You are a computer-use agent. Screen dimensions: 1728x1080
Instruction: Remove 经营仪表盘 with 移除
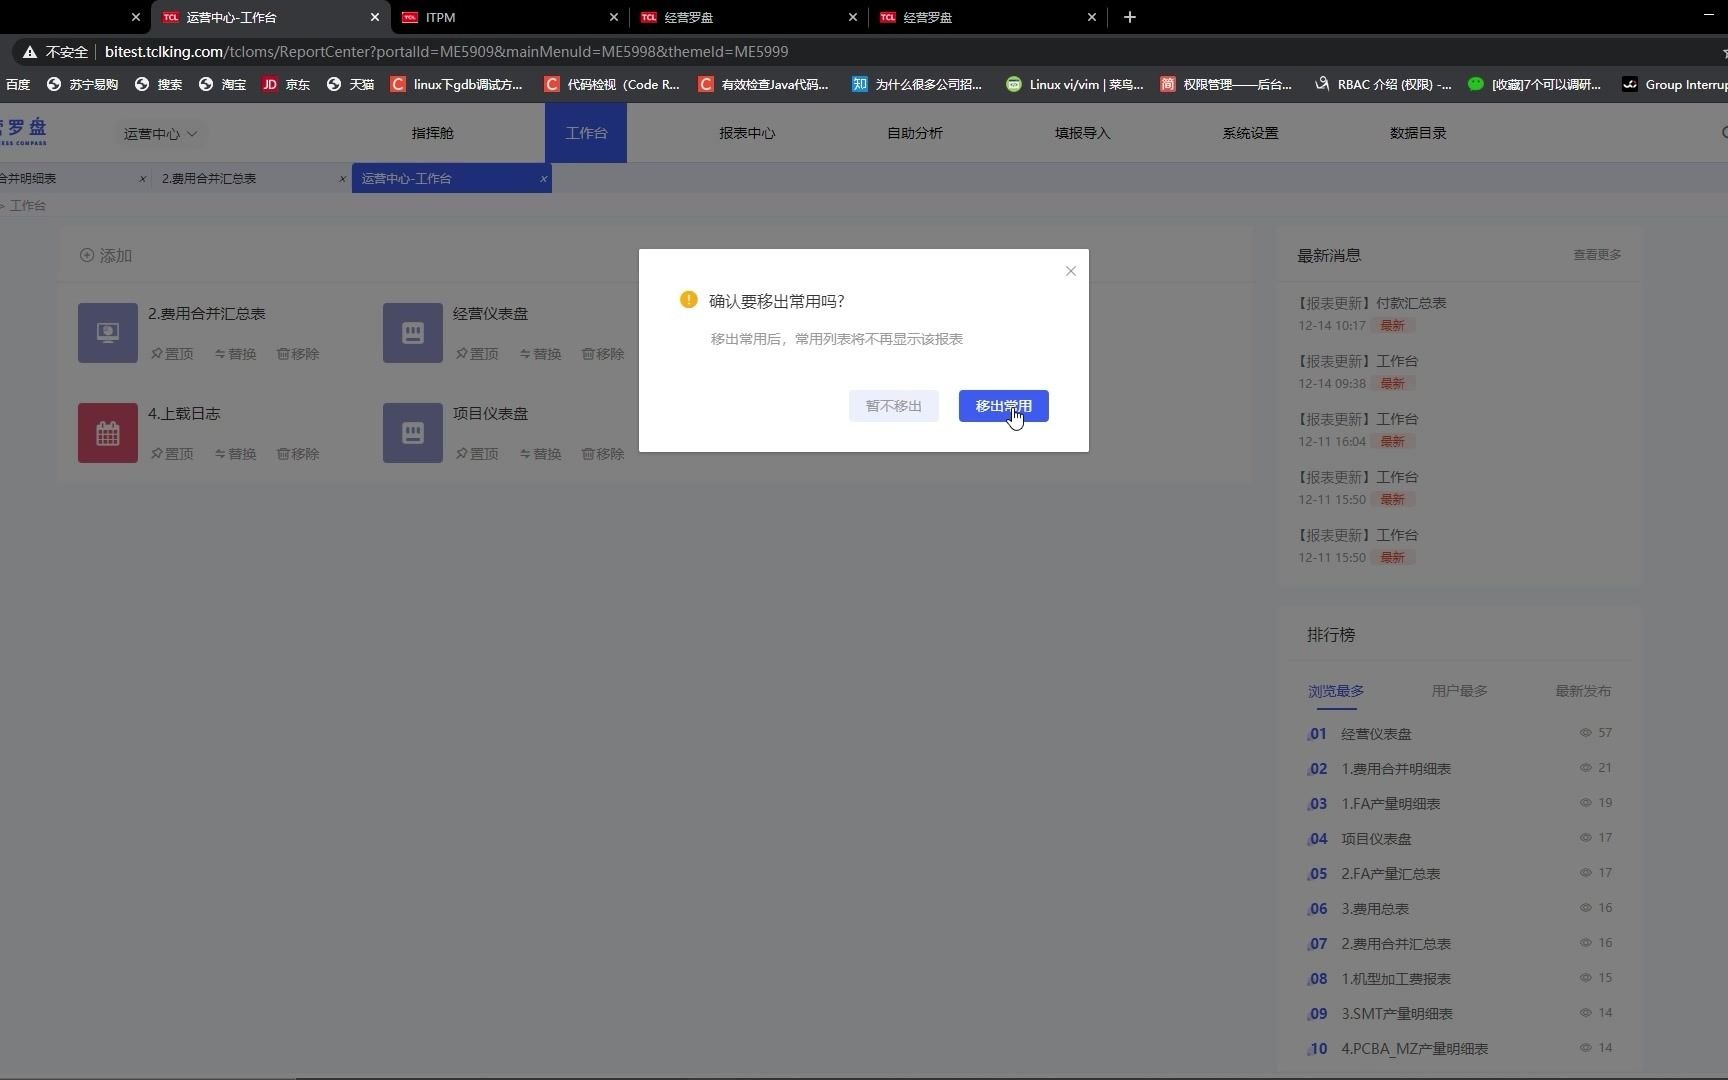click(x=603, y=354)
